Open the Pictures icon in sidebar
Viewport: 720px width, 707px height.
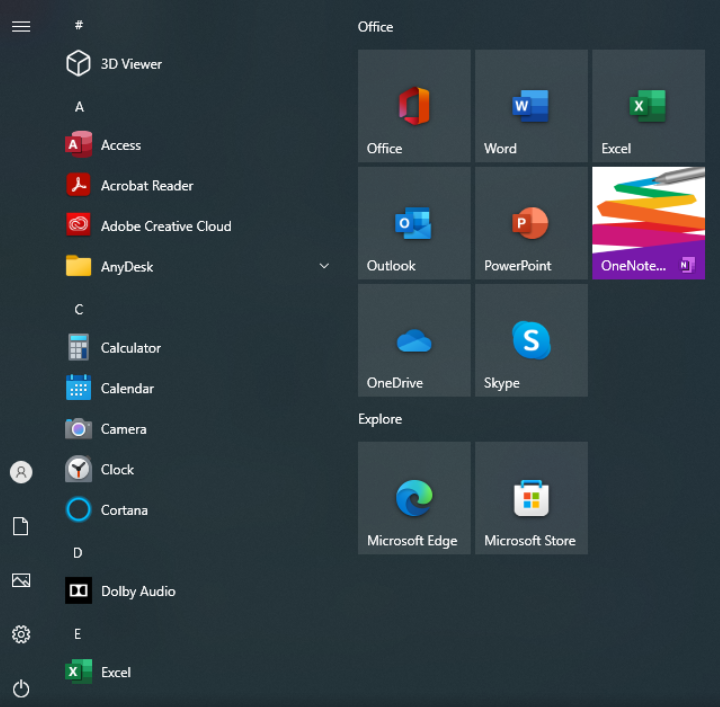tap(21, 580)
